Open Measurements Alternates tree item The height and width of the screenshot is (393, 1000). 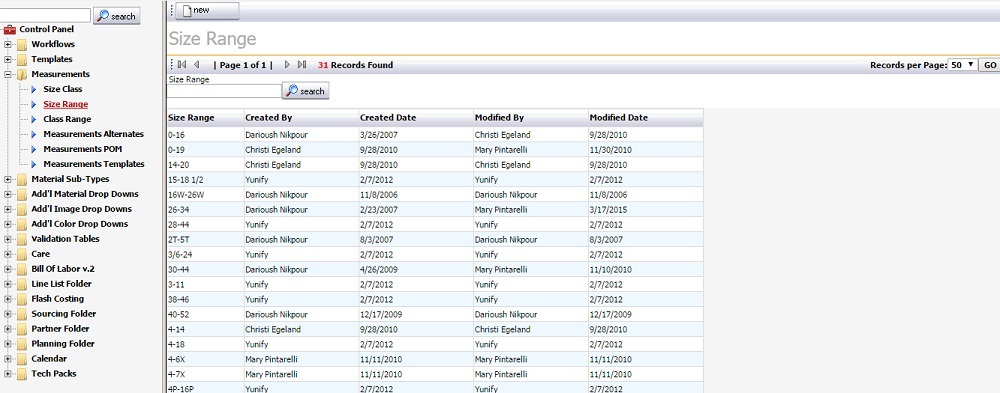[94, 134]
